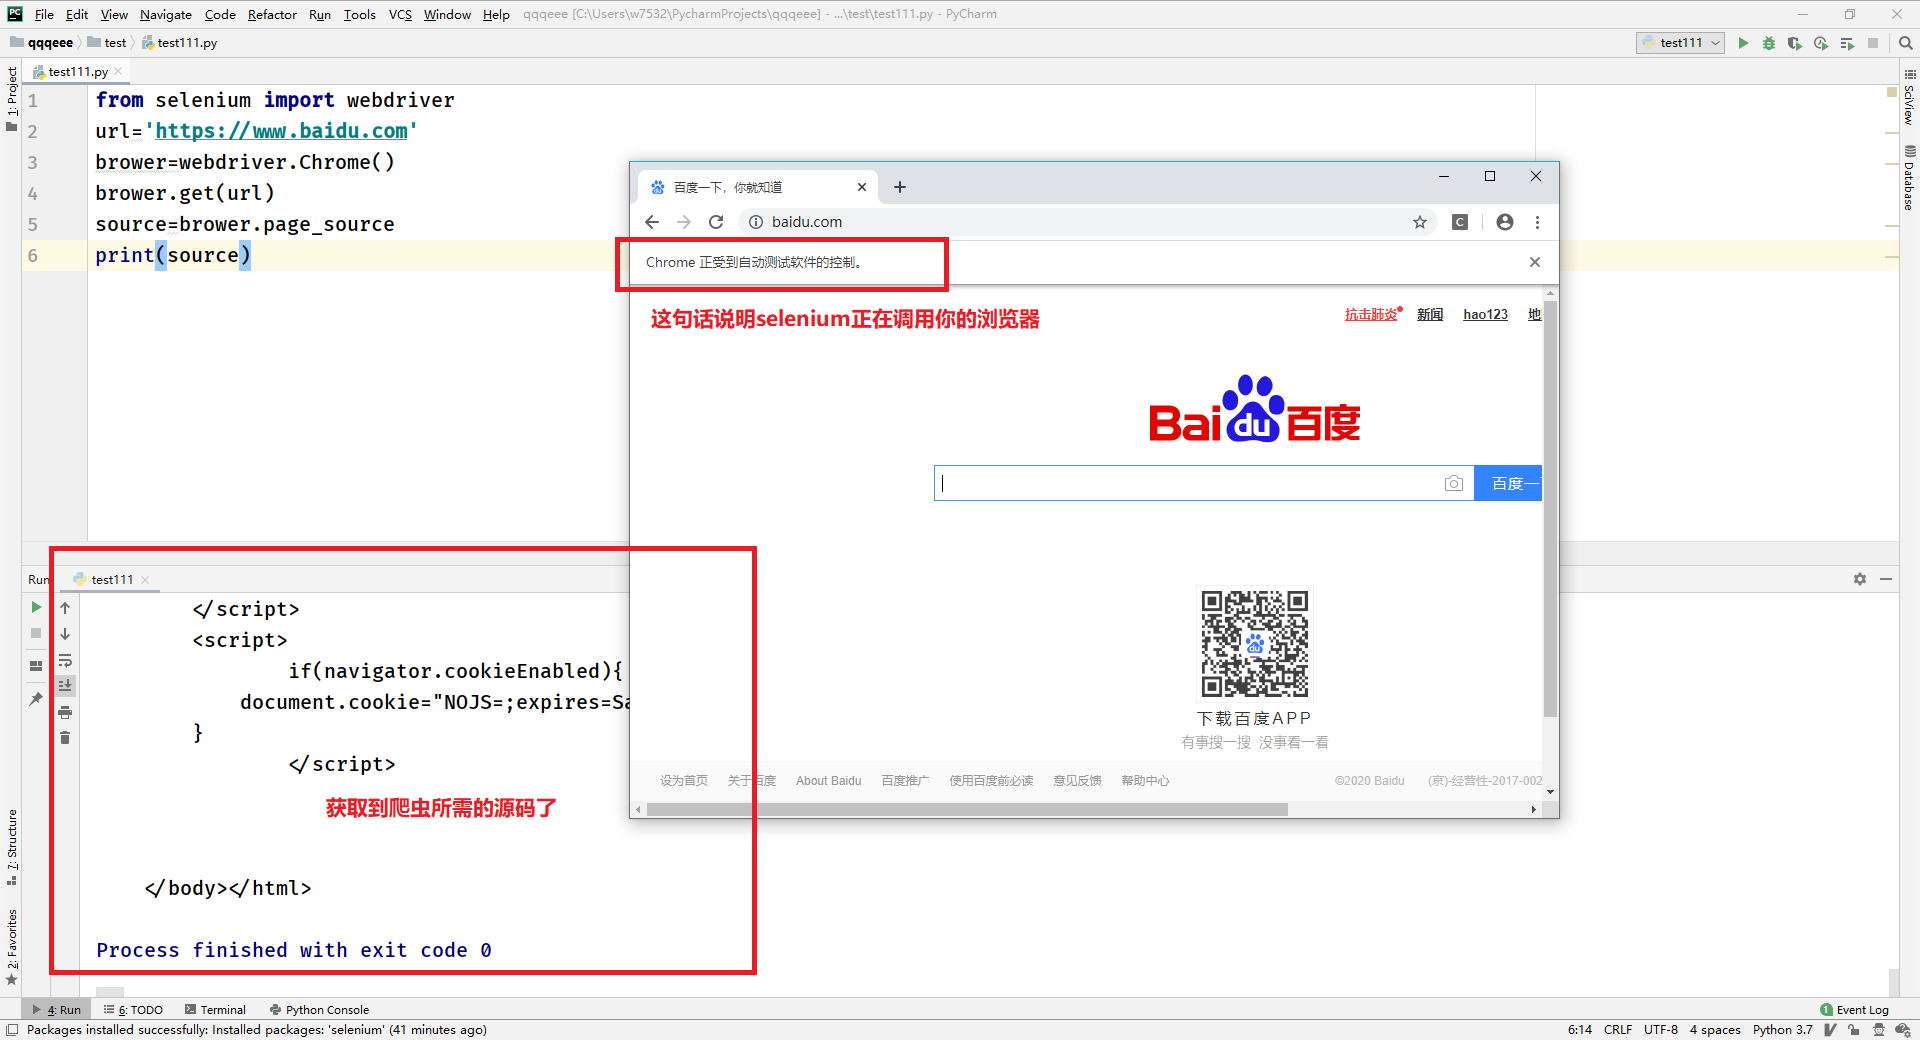Click the inspection profile hat icon
The height and width of the screenshot is (1040, 1920).
pos(1879,1030)
